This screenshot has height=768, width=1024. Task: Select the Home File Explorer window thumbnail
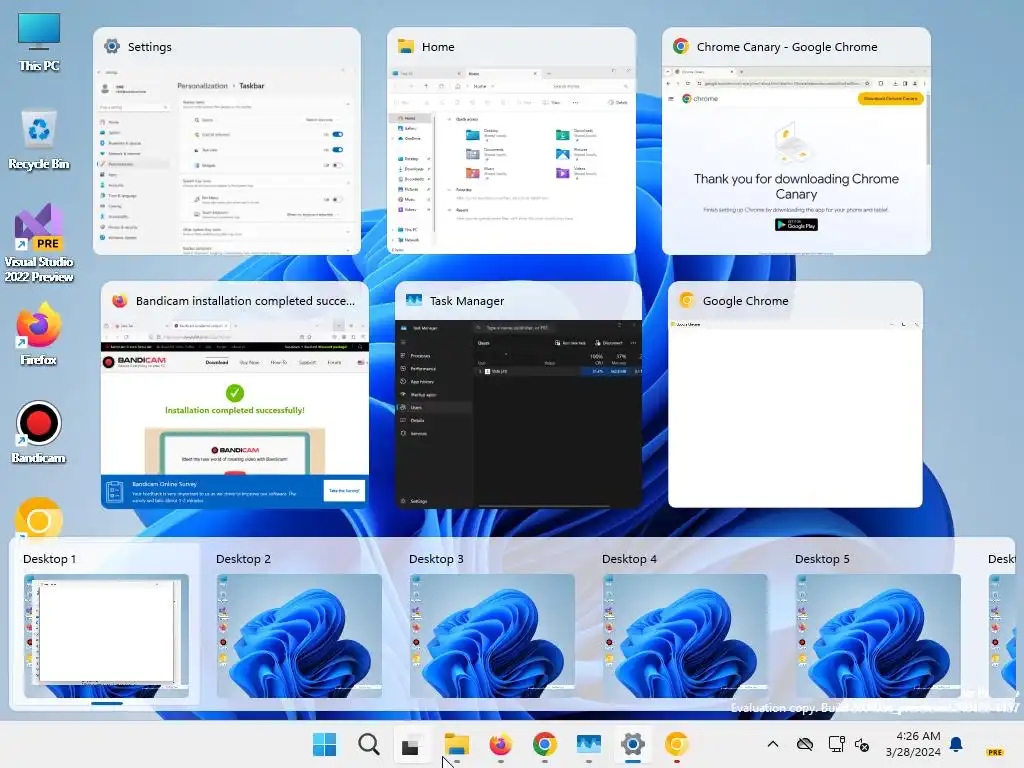pos(511,140)
